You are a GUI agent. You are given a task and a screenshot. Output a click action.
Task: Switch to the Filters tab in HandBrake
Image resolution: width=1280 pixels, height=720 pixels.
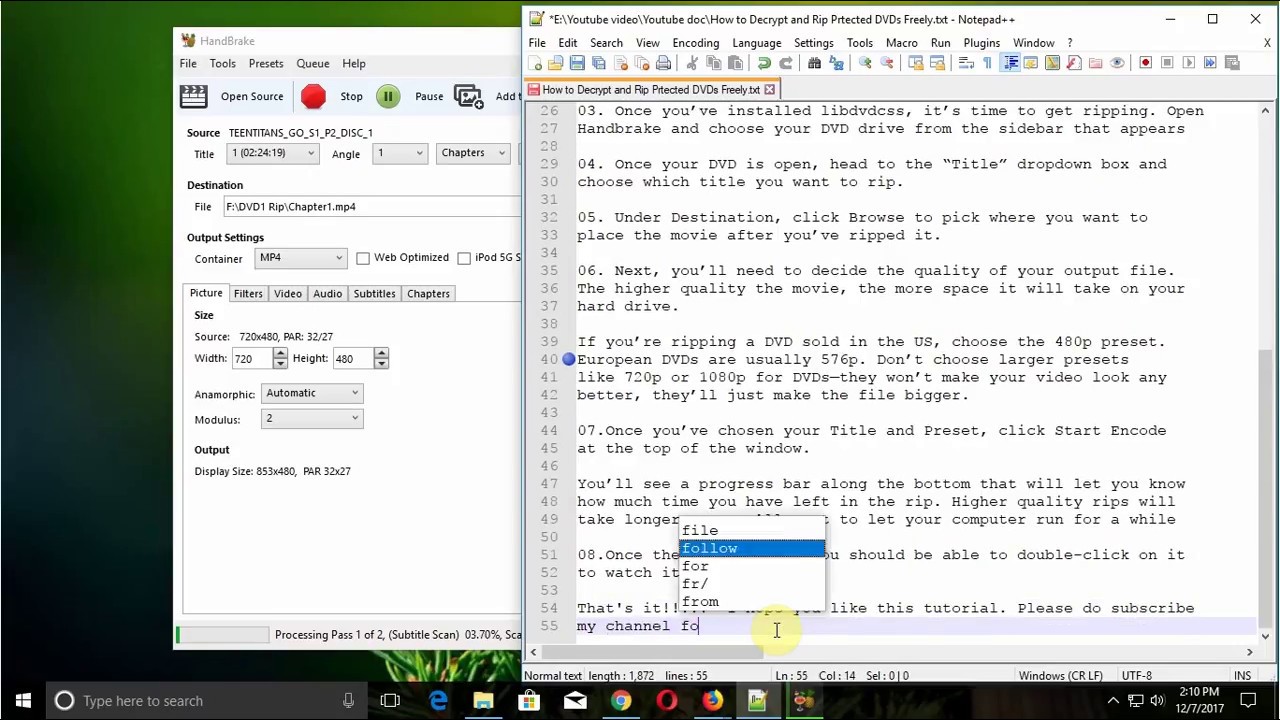pos(248,294)
